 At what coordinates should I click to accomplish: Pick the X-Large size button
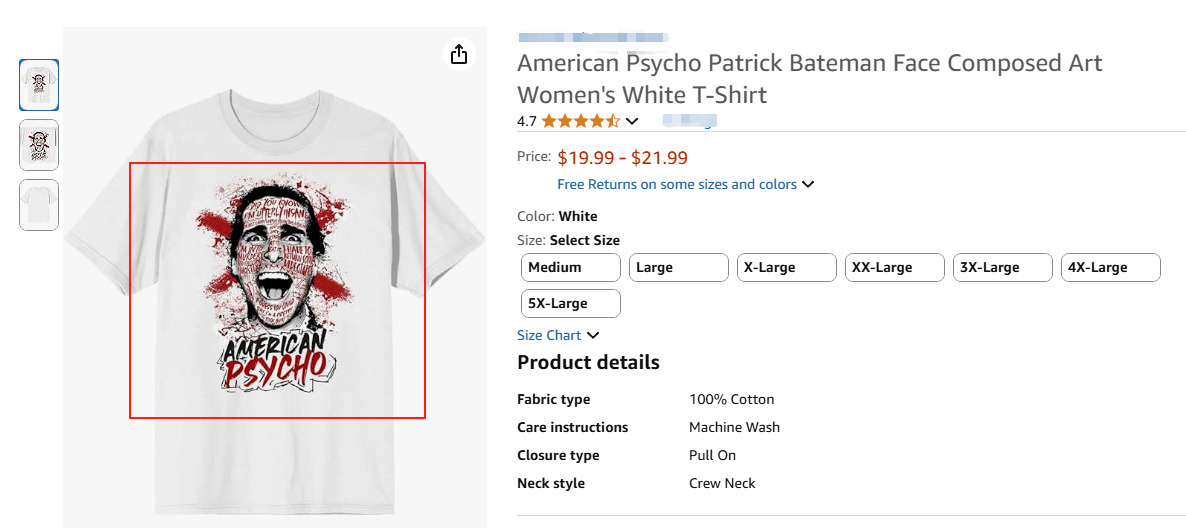click(787, 267)
